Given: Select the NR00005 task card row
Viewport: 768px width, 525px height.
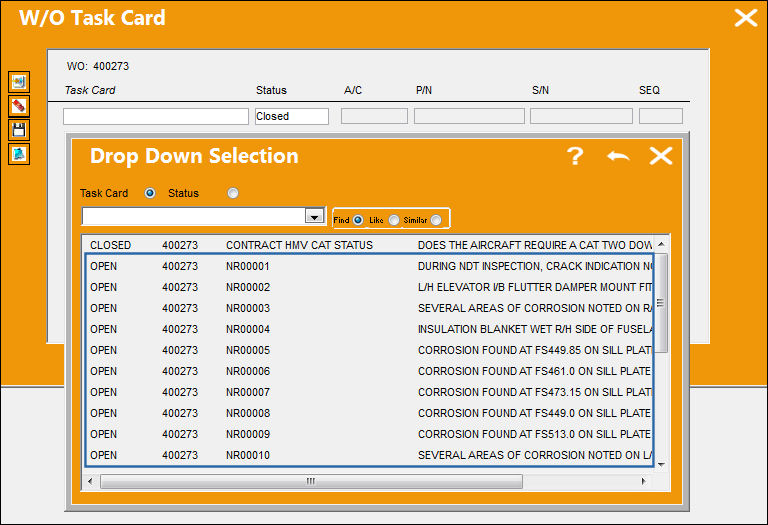Looking at the screenshot, I should click(370, 350).
